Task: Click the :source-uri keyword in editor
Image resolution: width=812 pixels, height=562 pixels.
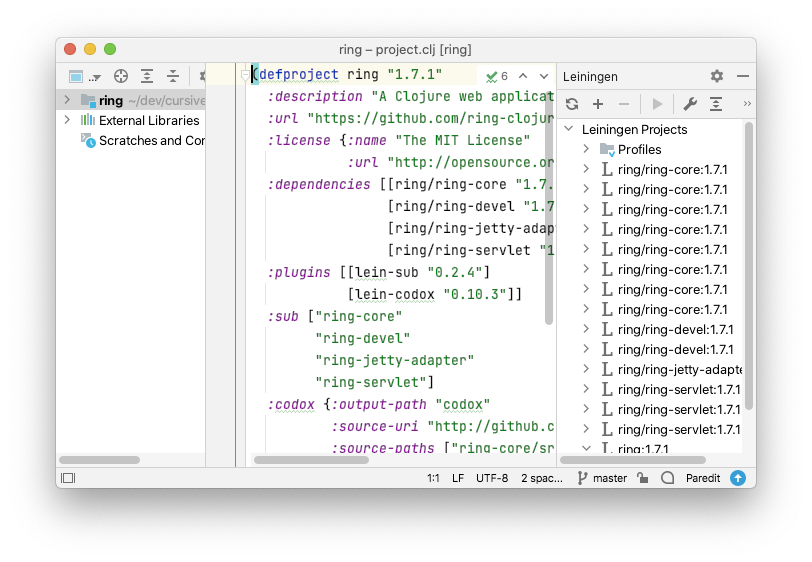Action: 375,426
